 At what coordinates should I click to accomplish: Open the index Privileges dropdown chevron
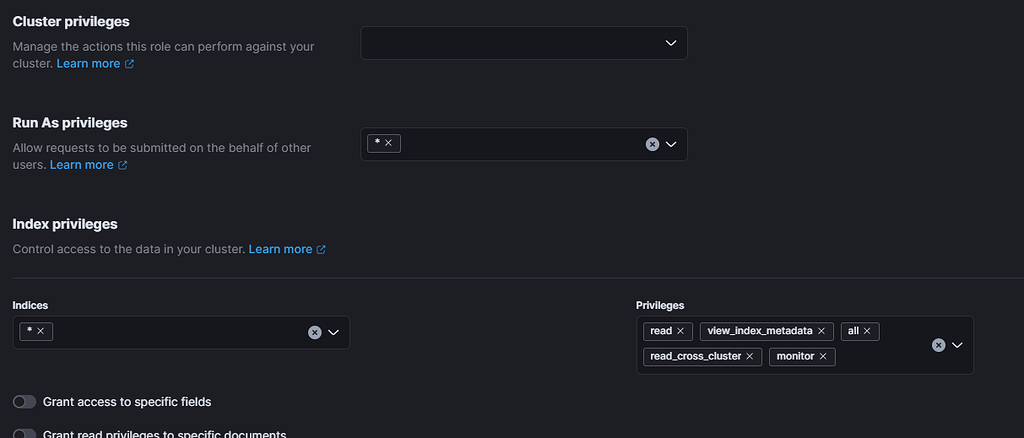957,345
